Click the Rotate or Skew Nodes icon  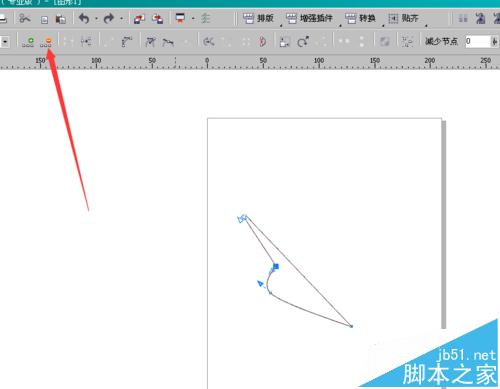pyautogui.click(x=303, y=42)
